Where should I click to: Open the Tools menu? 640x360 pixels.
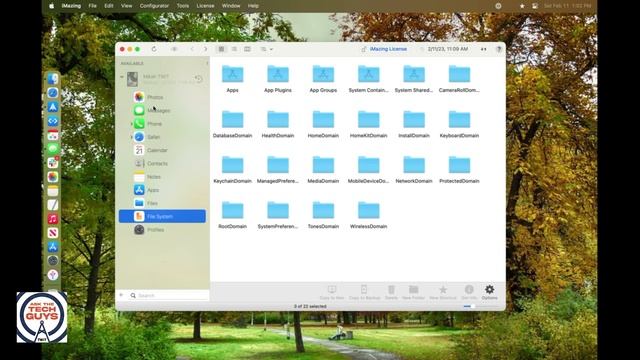point(183,6)
